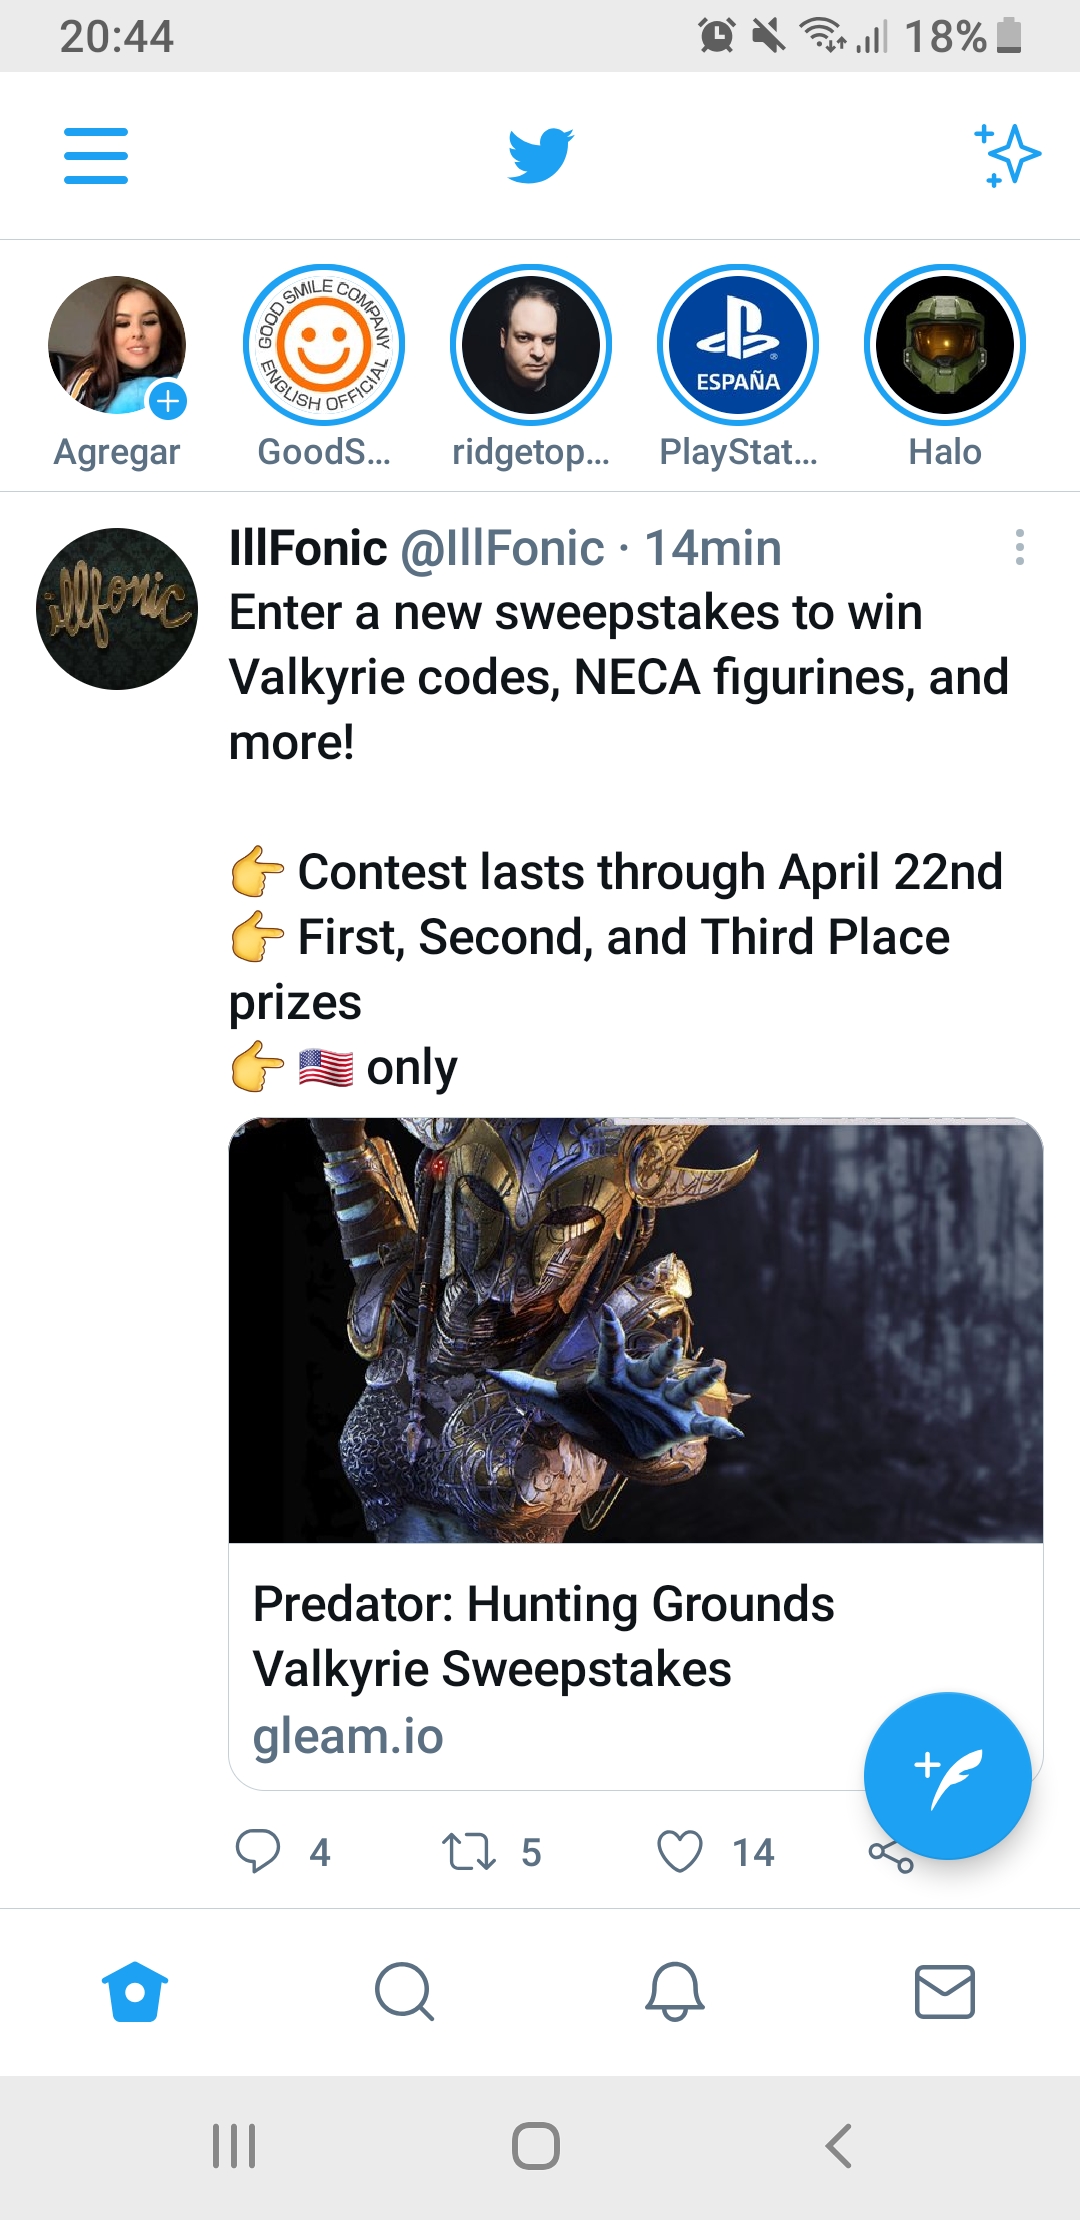Reply to the IllFonic tweet

tap(258, 1851)
